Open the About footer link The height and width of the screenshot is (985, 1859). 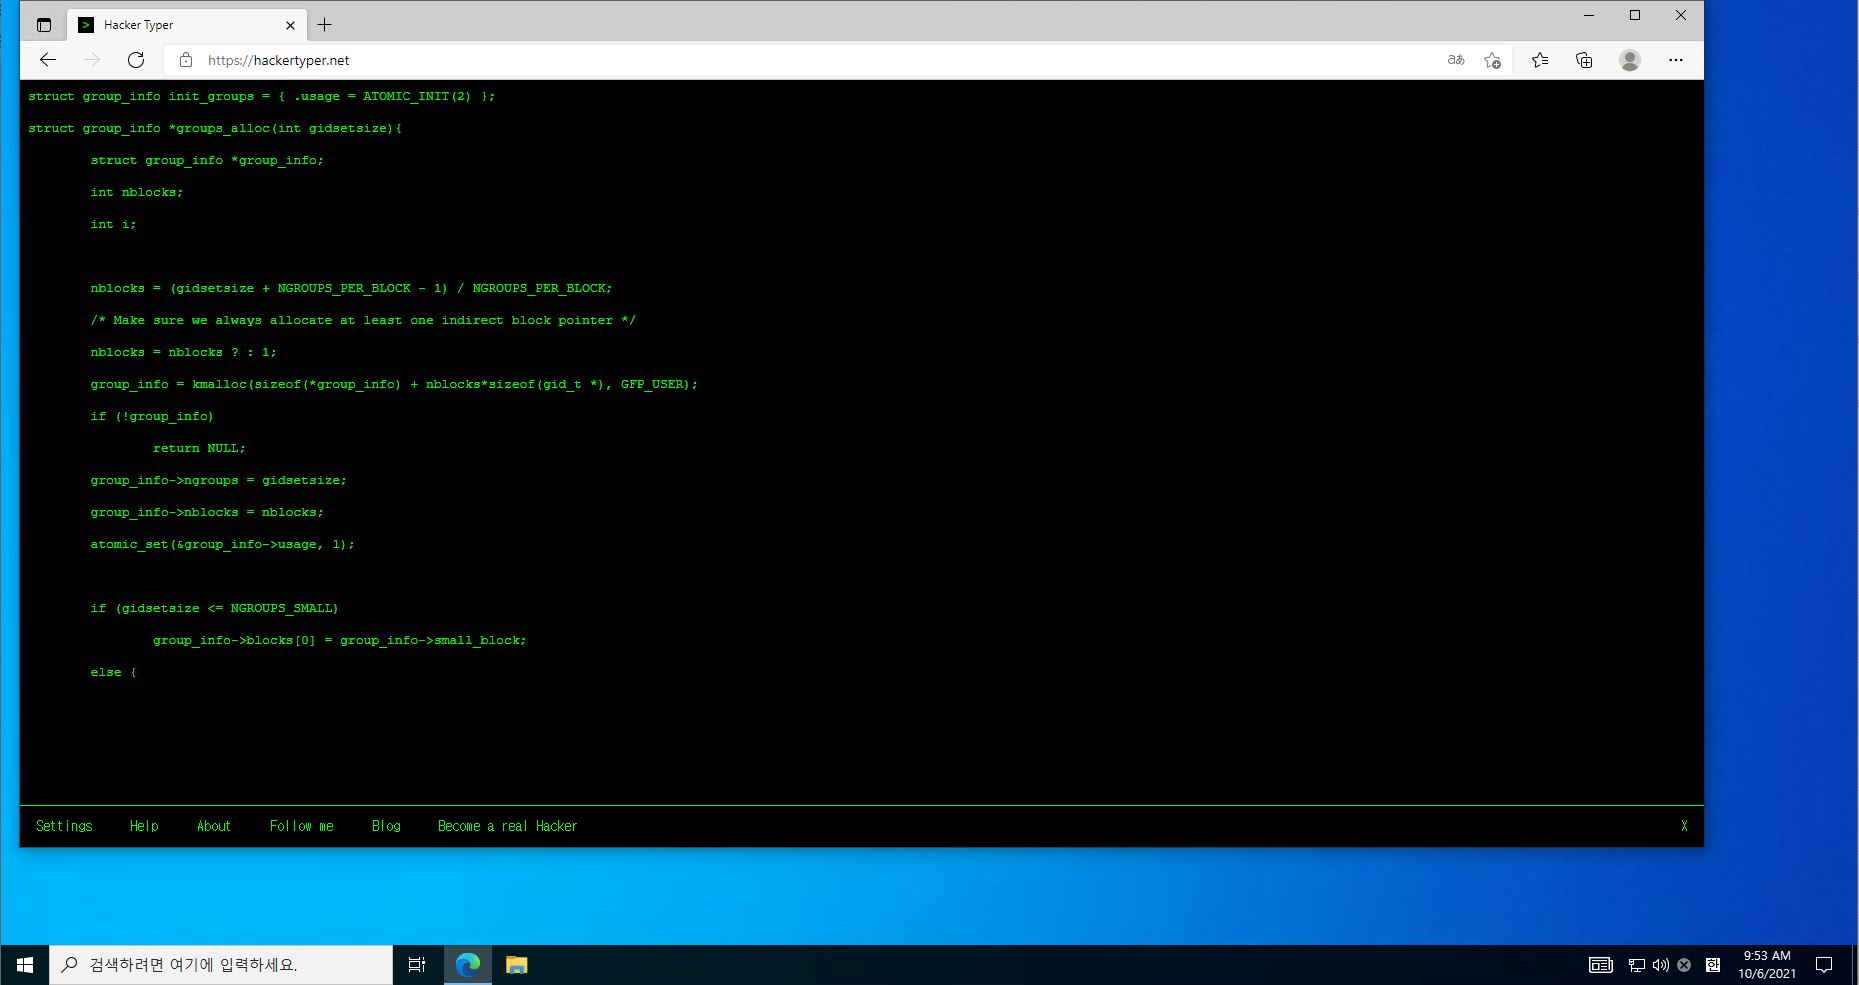pos(213,826)
